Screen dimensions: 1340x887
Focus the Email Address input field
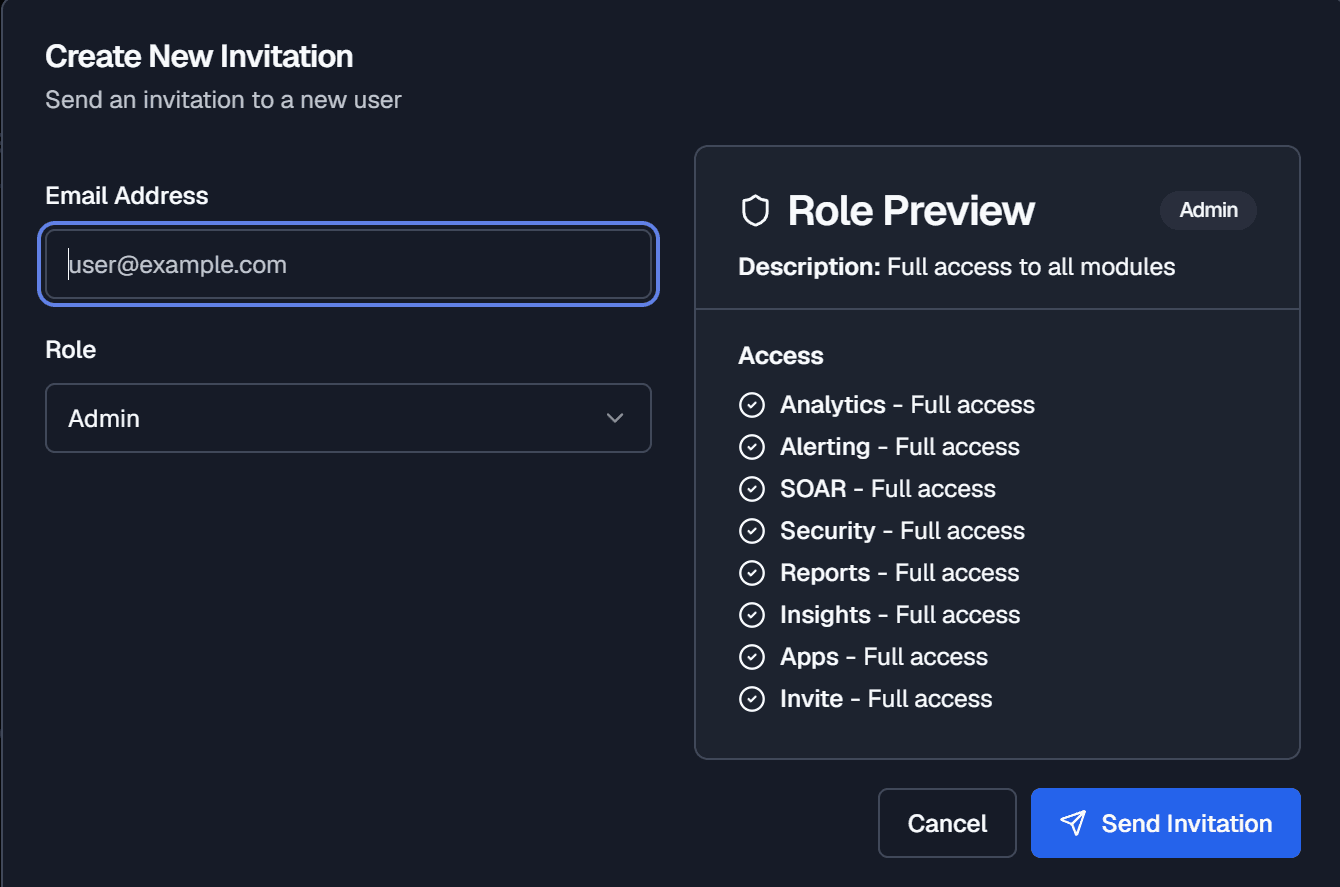348,265
